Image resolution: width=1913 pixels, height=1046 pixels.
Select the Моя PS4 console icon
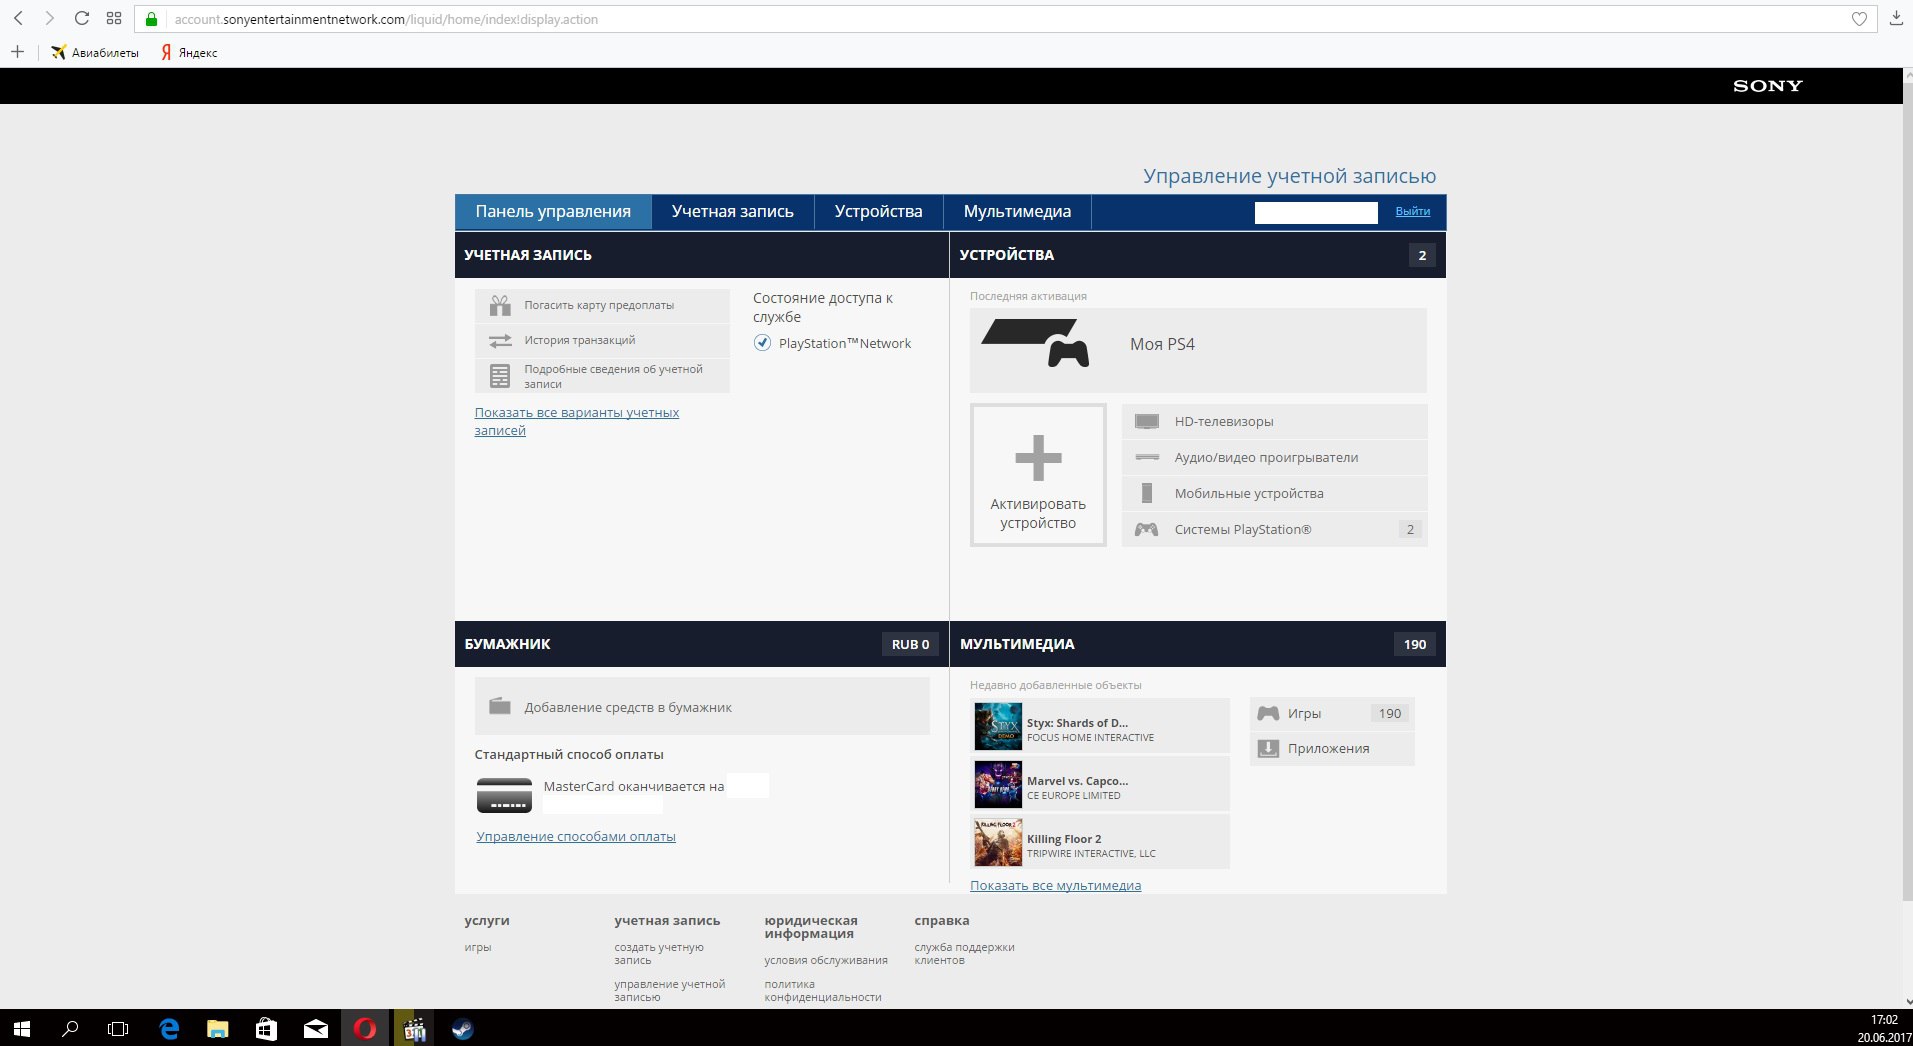[x=1036, y=343]
